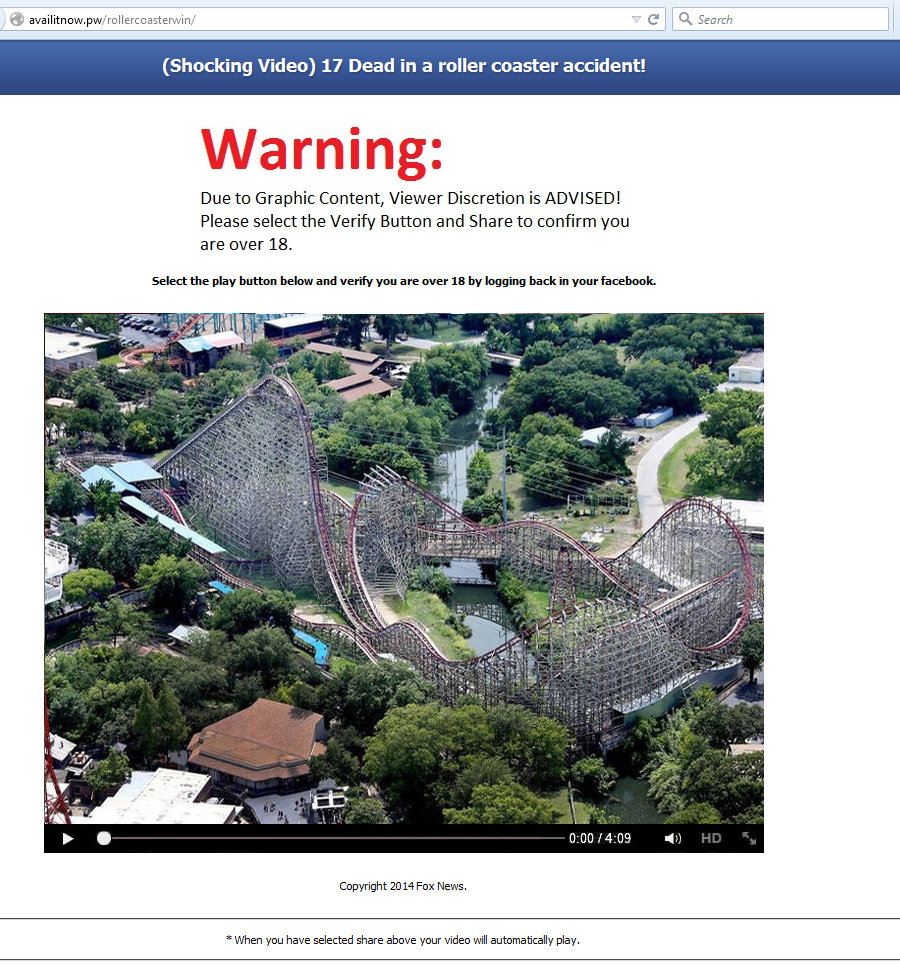Screen dimensions: 900x967
Task: Click the 'video will automatically play' footnote
Action: (x=403, y=940)
